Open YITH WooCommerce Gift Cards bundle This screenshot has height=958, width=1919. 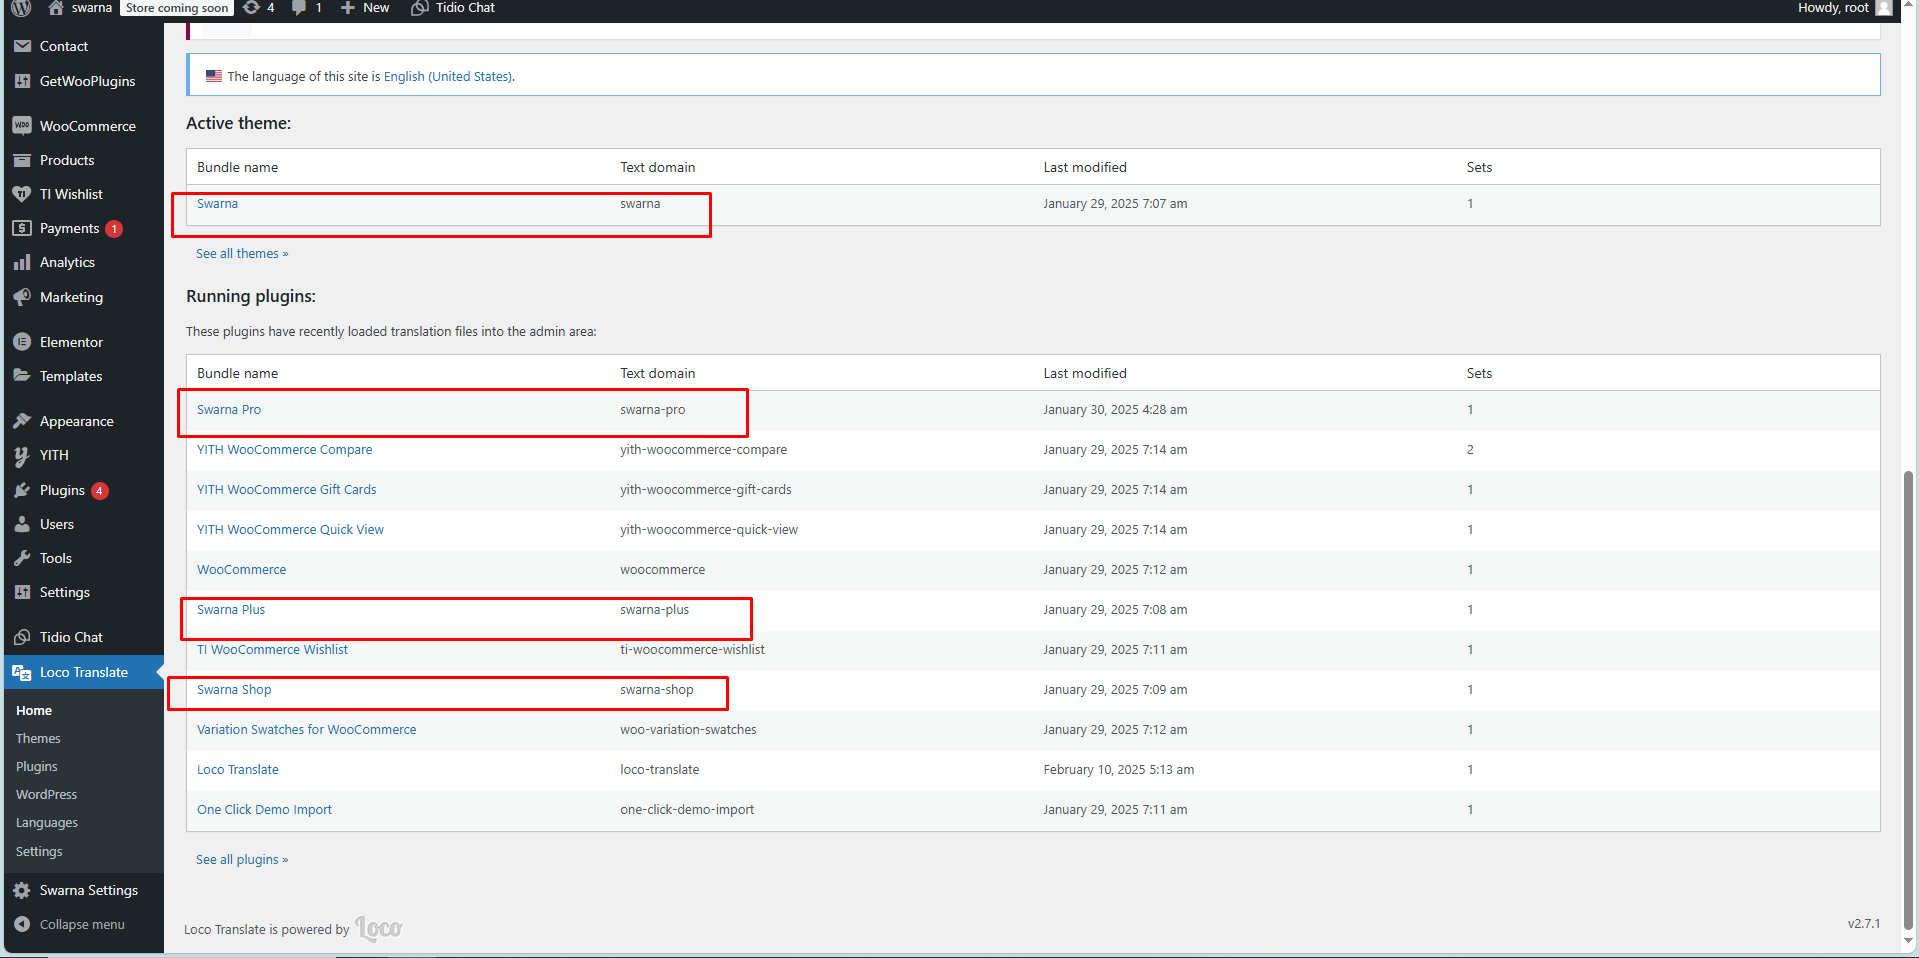pyautogui.click(x=286, y=489)
